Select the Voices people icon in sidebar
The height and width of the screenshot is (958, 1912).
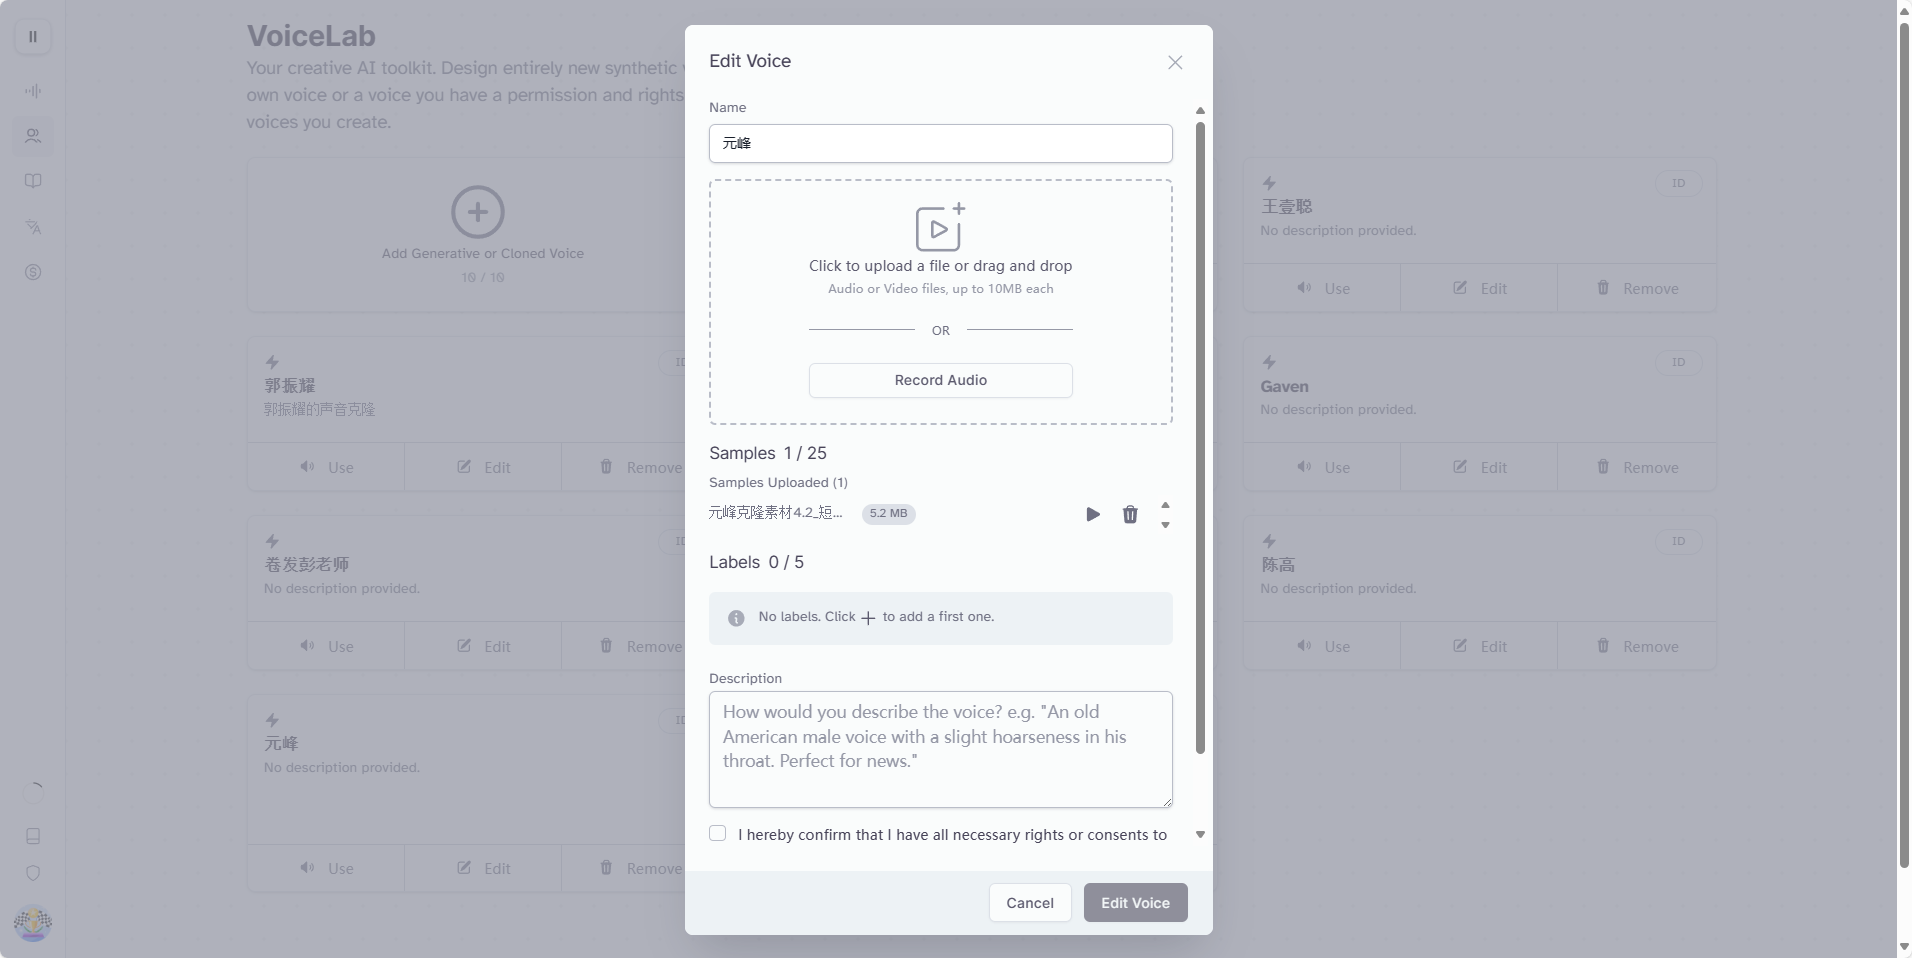tap(33, 136)
